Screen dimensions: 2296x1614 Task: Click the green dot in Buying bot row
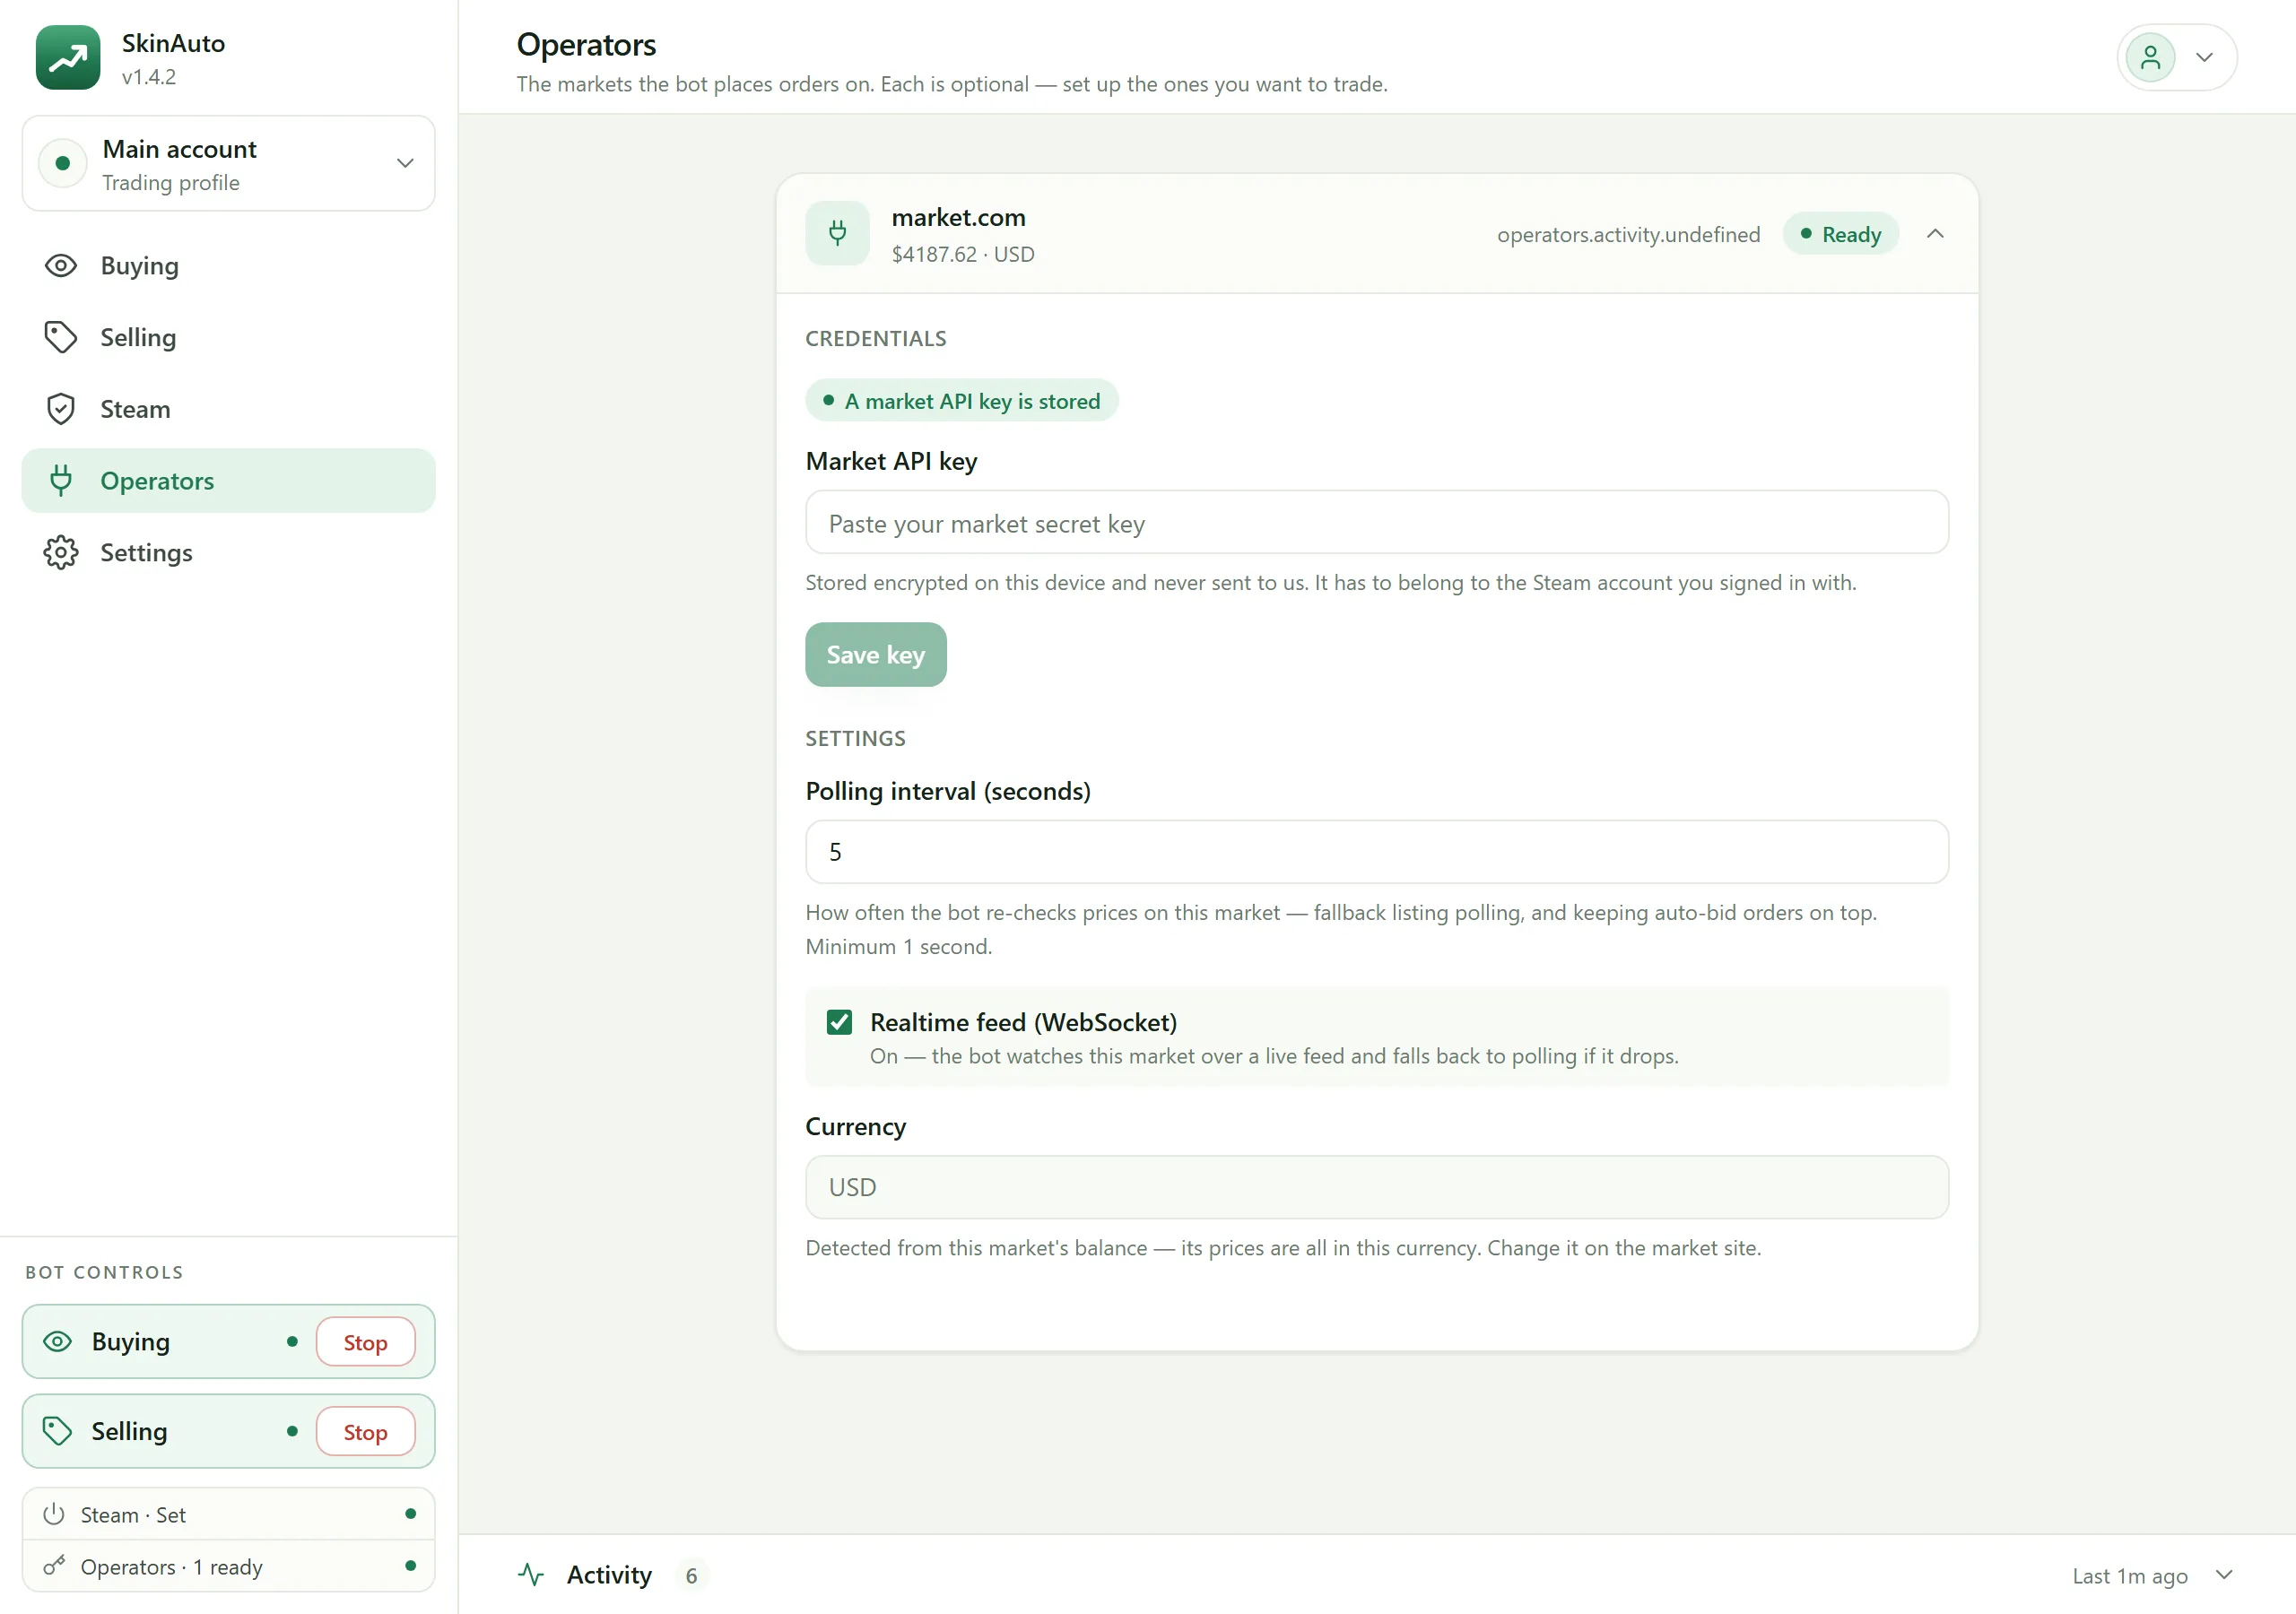point(292,1342)
